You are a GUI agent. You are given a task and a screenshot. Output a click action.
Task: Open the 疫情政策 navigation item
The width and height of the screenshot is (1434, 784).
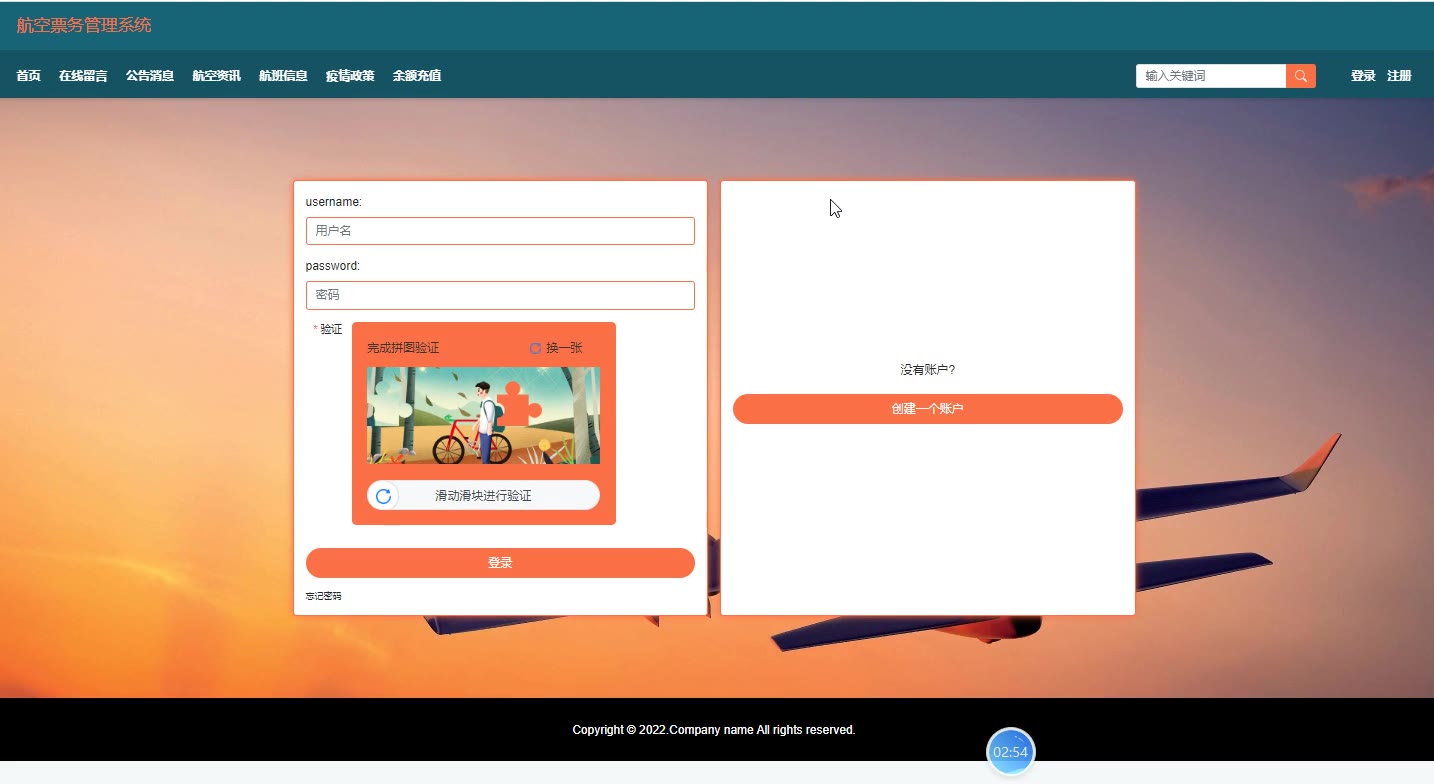350,76
